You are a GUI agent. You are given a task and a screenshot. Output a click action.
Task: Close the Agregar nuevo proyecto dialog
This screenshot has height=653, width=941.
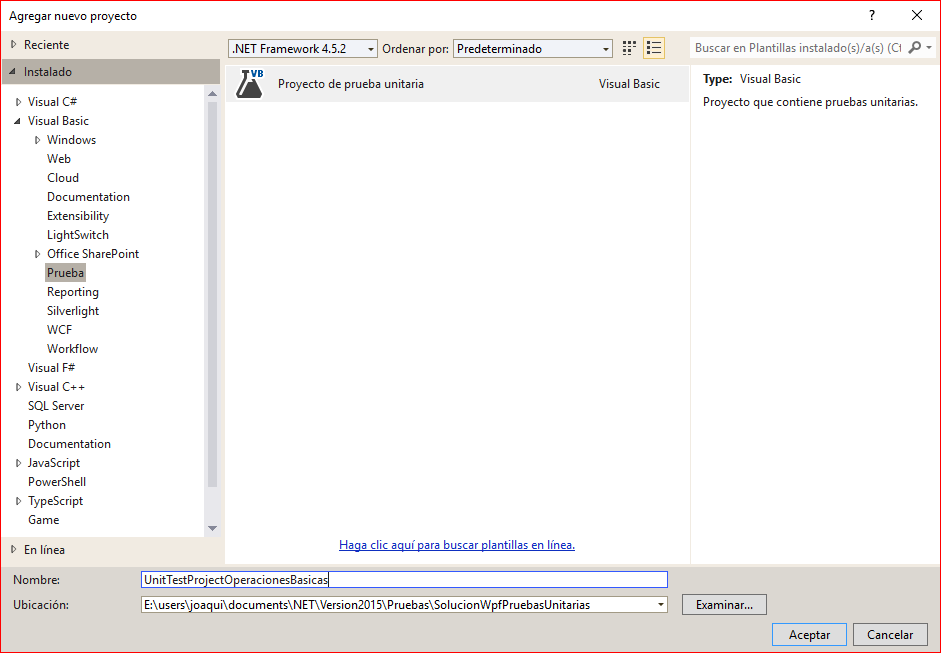[917, 16]
